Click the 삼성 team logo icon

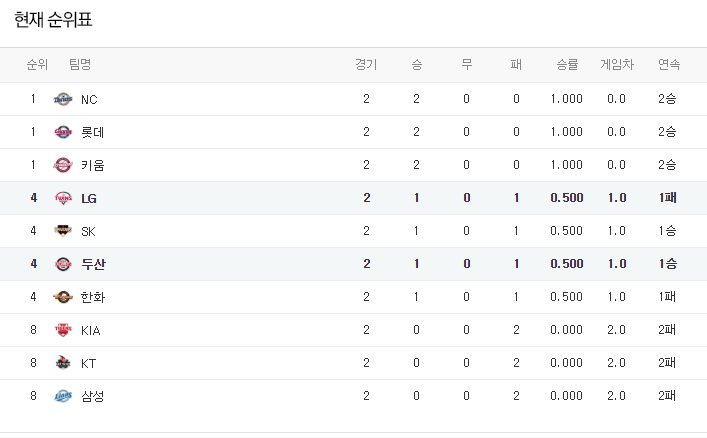pos(63,396)
